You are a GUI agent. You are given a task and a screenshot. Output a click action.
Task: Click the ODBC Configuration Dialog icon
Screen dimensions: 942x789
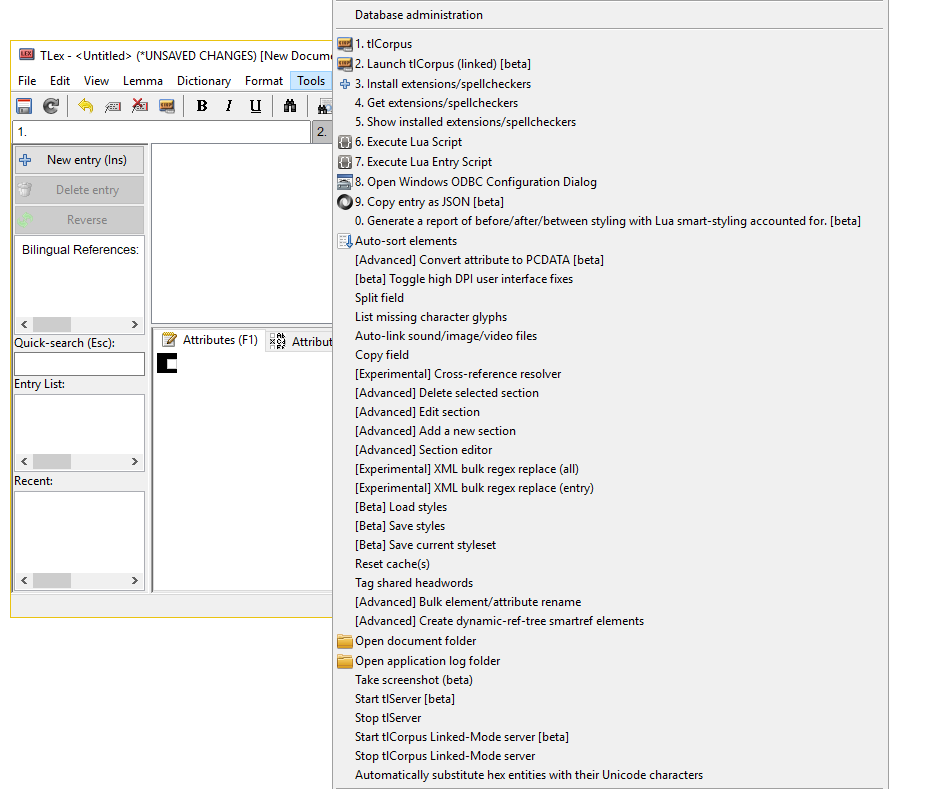click(x=345, y=182)
